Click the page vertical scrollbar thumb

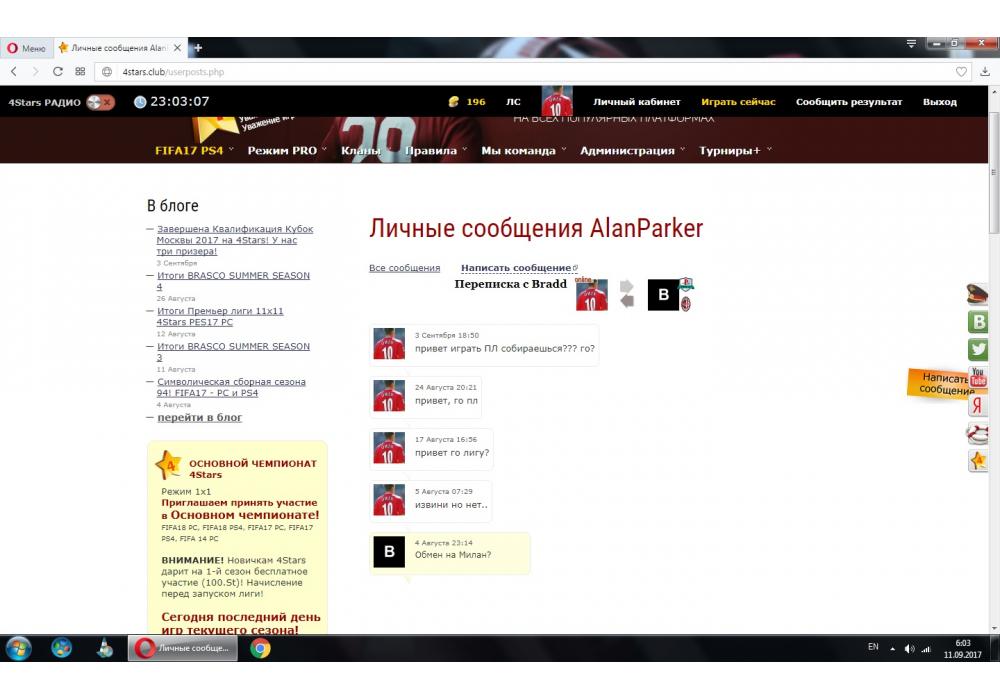[994, 172]
